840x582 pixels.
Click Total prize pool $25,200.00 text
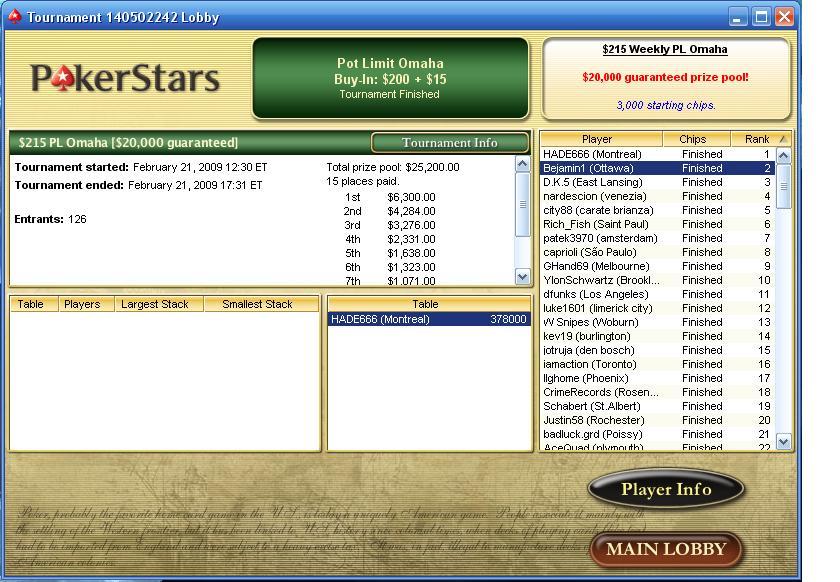[x=393, y=167]
